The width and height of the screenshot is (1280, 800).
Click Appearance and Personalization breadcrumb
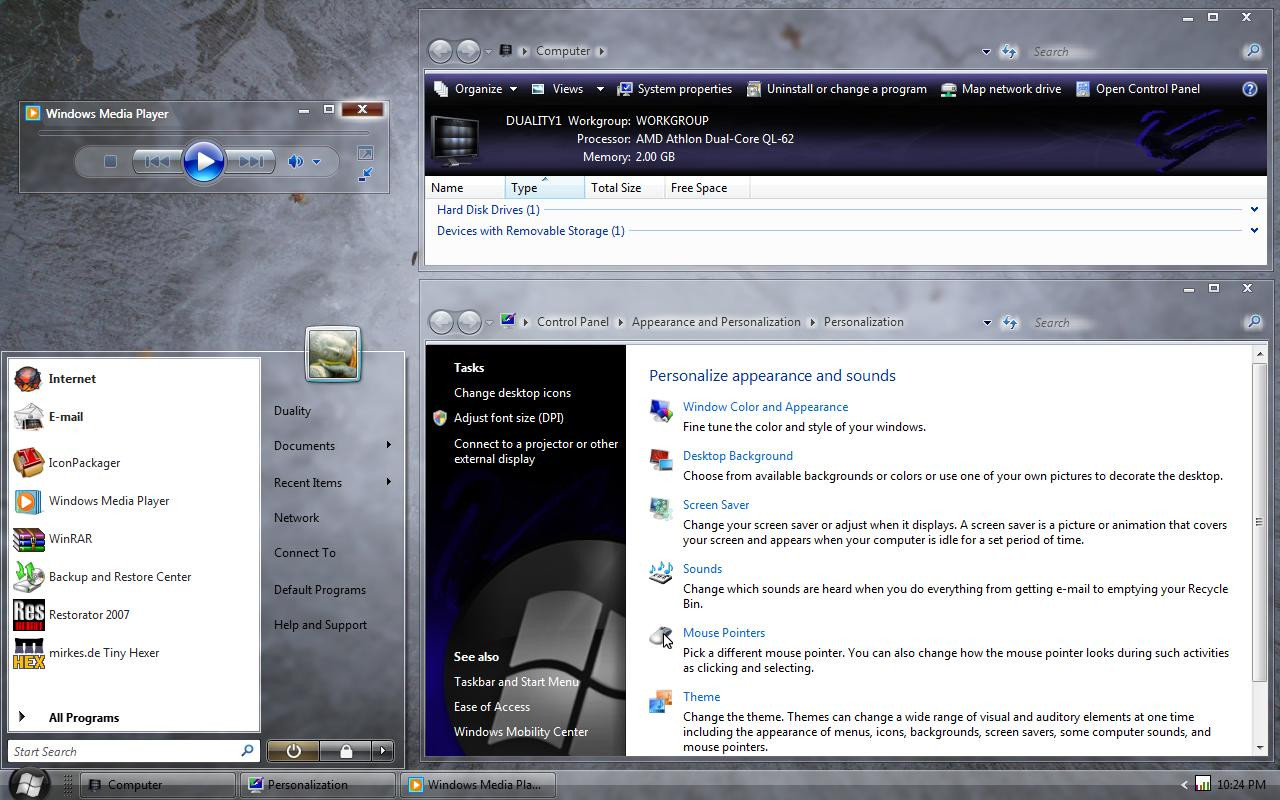716,322
